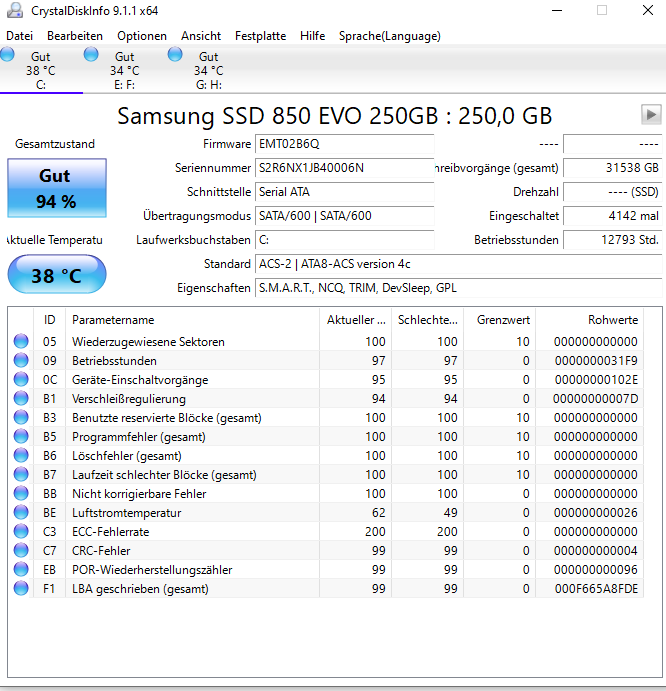Click the ECC-Fehlerrate parameter name
The width and height of the screenshot is (666, 691).
pos(111,532)
